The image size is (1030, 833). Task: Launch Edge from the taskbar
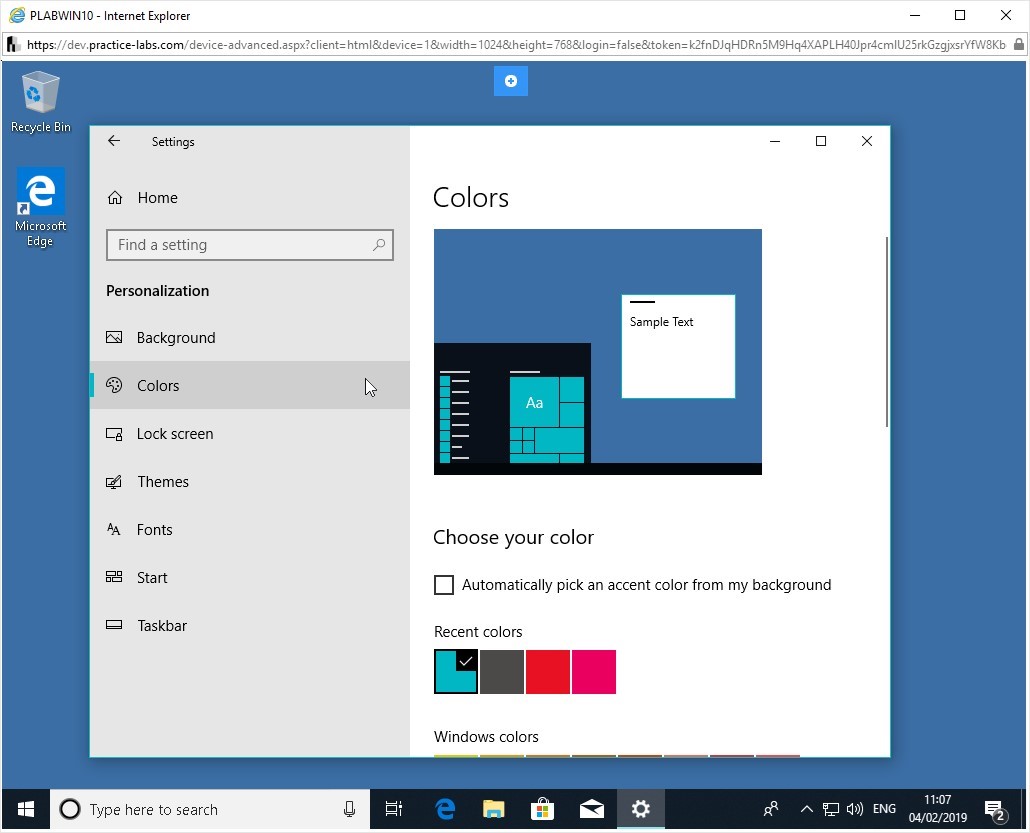(x=445, y=809)
